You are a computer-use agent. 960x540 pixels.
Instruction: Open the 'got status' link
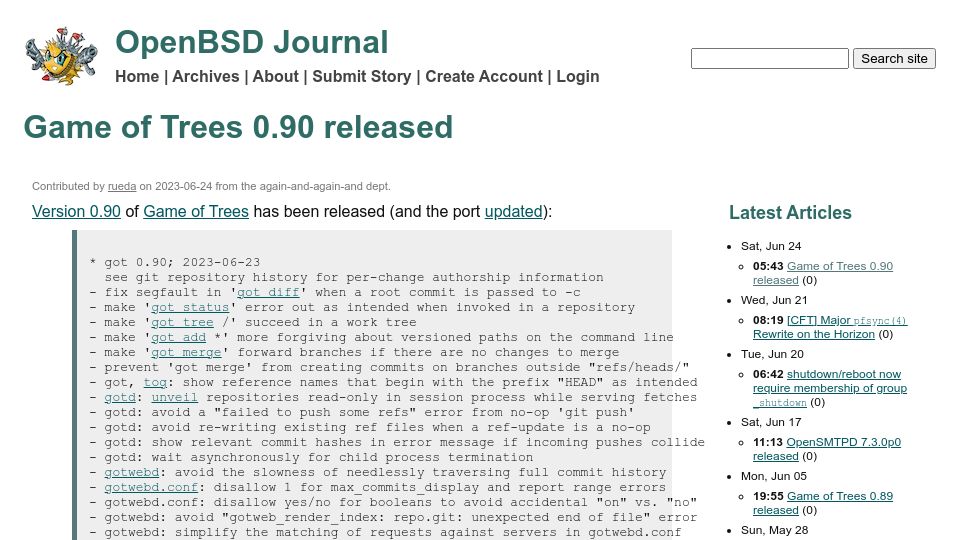pos(190,307)
